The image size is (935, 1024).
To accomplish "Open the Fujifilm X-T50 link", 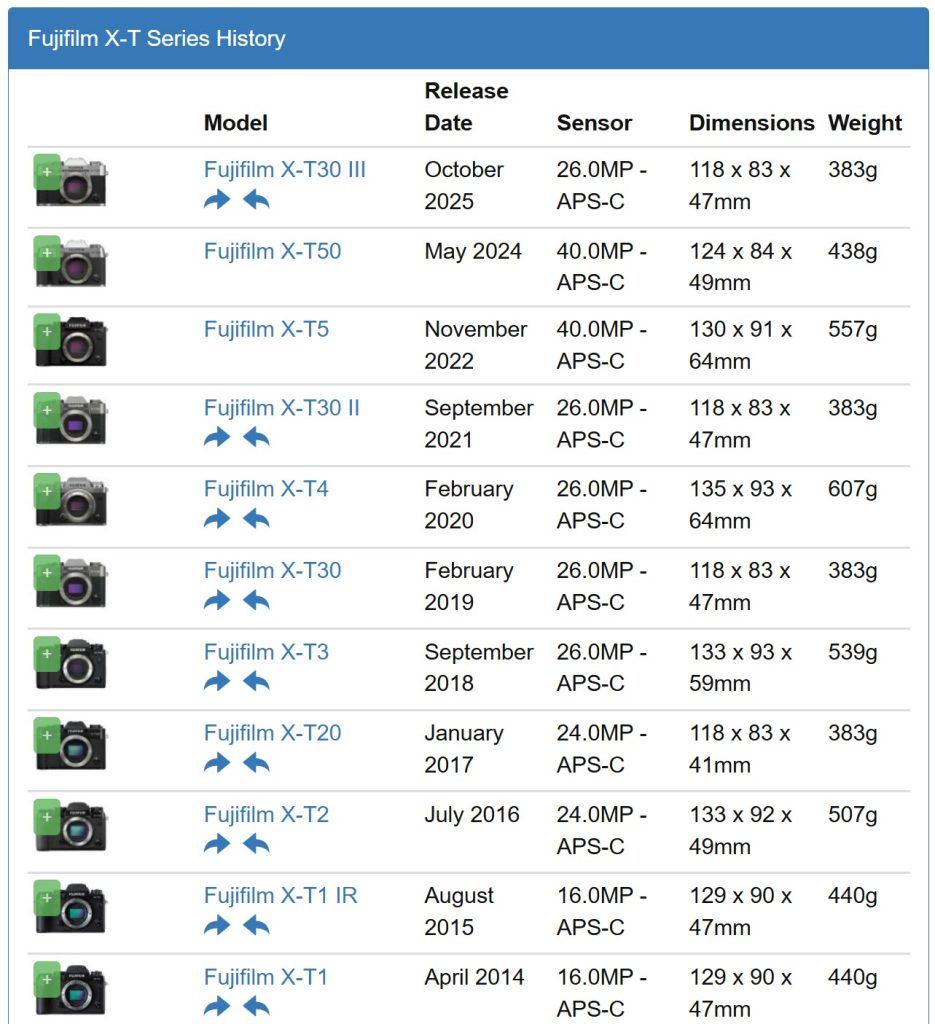I will pyautogui.click(x=272, y=251).
